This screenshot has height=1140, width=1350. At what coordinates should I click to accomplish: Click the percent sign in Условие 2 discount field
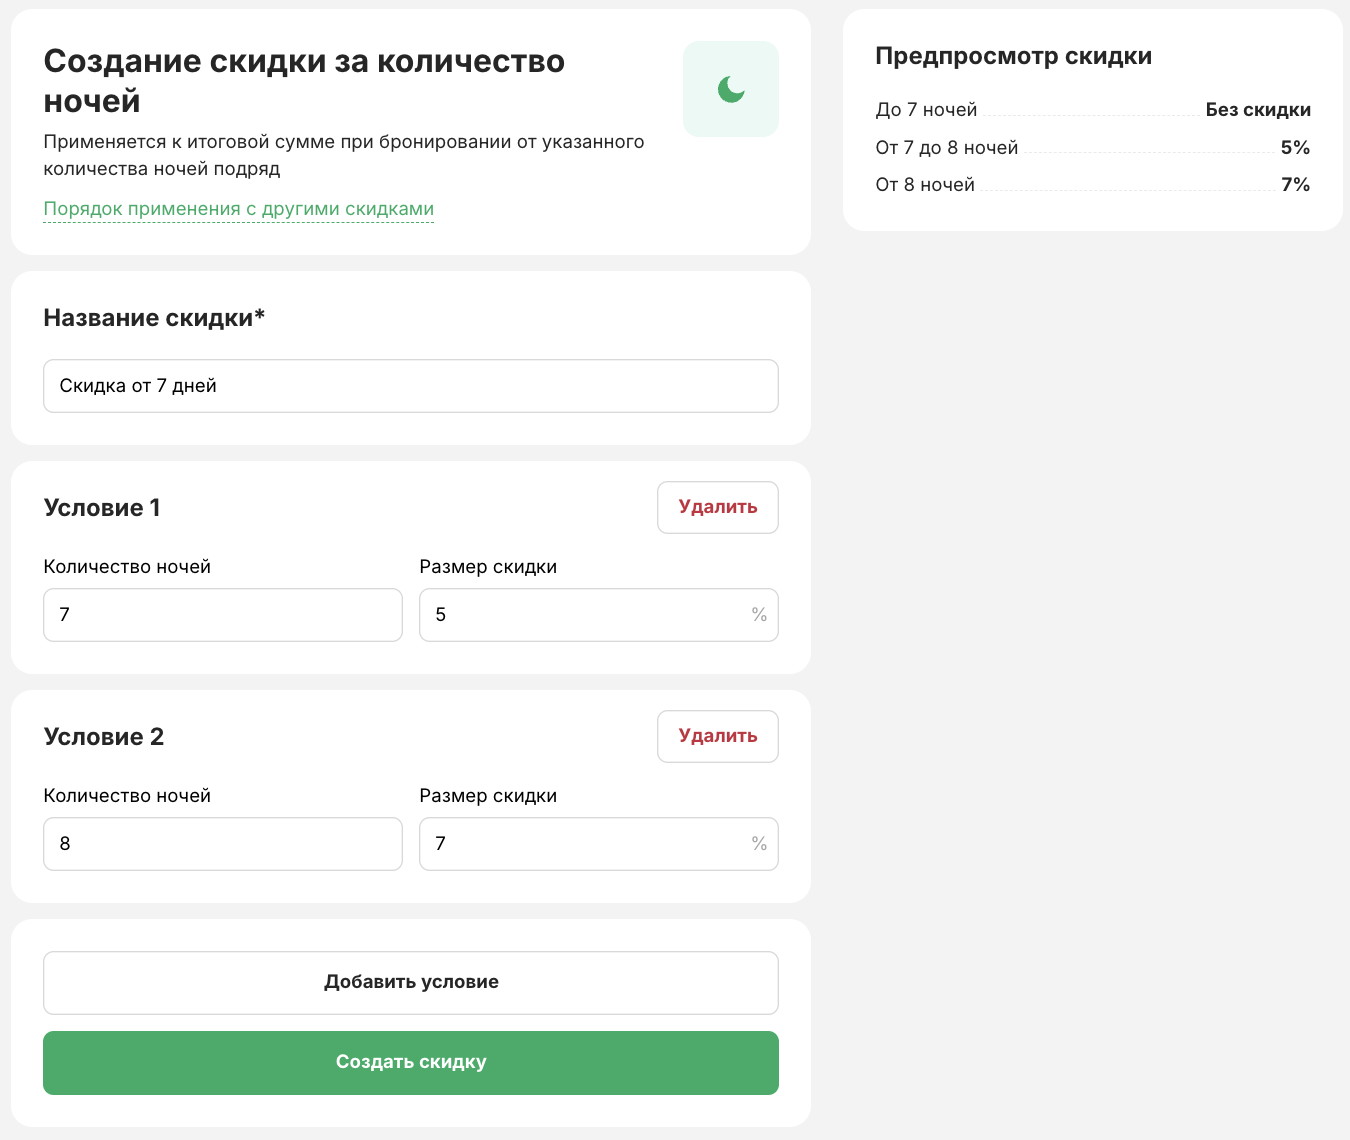click(759, 844)
